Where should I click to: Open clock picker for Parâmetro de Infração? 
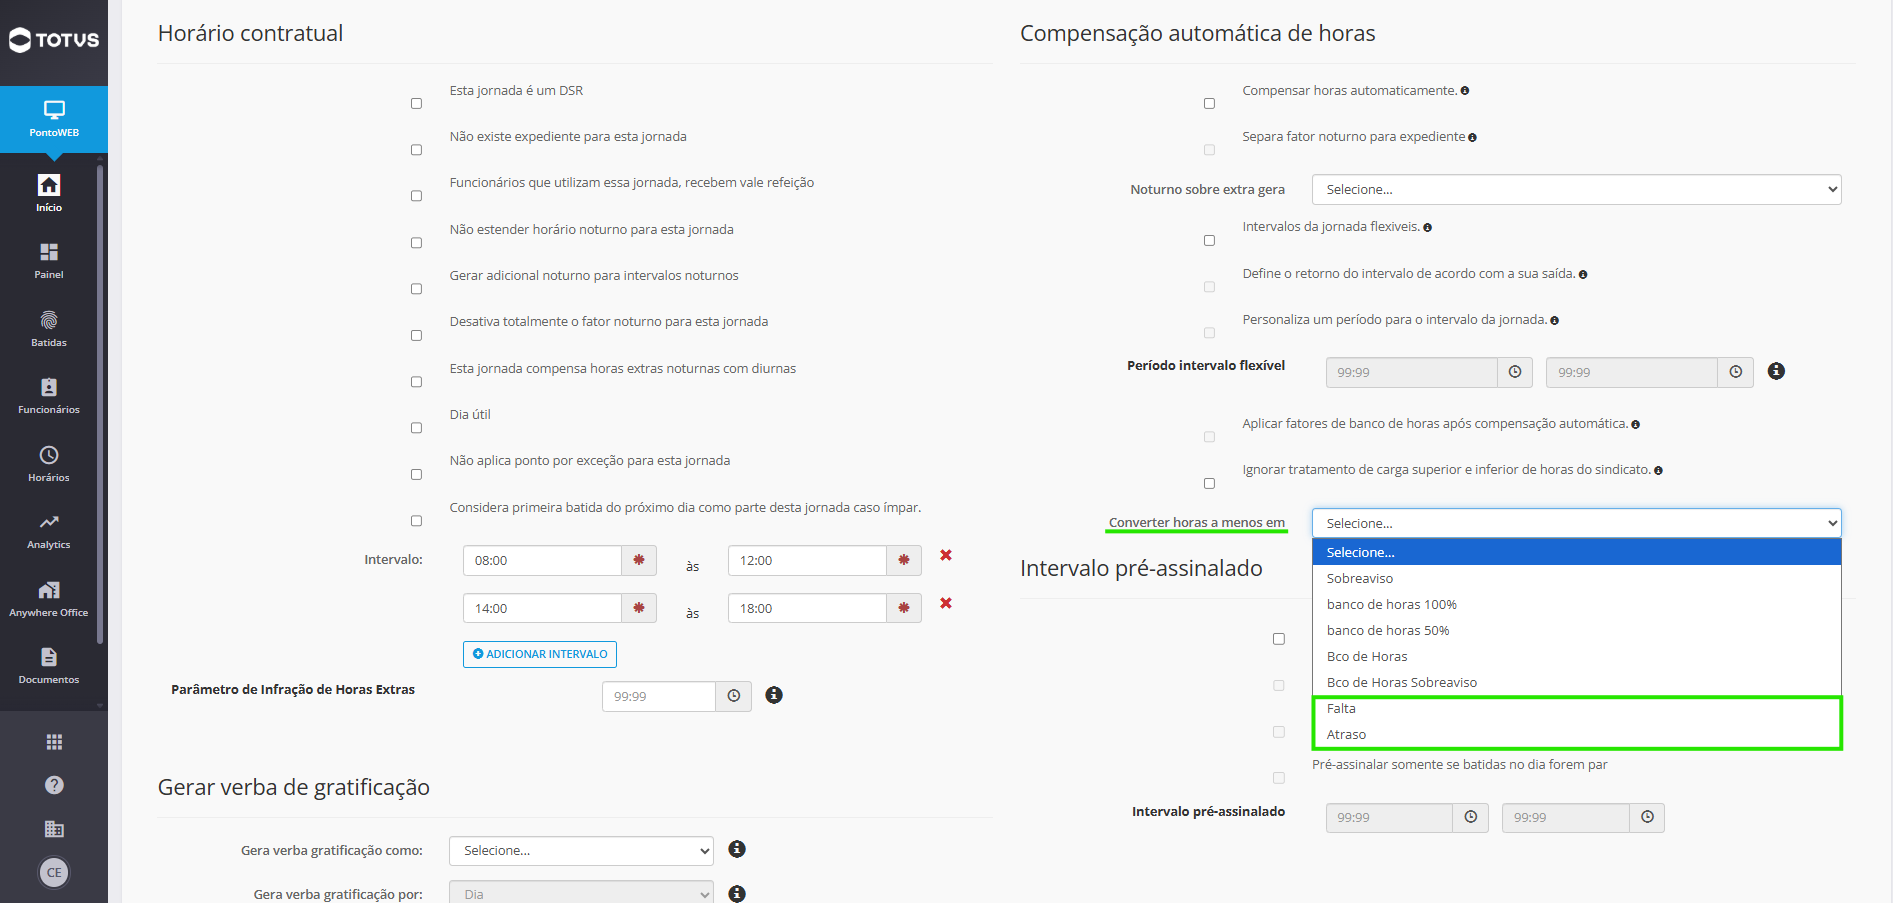(x=734, y=696)
